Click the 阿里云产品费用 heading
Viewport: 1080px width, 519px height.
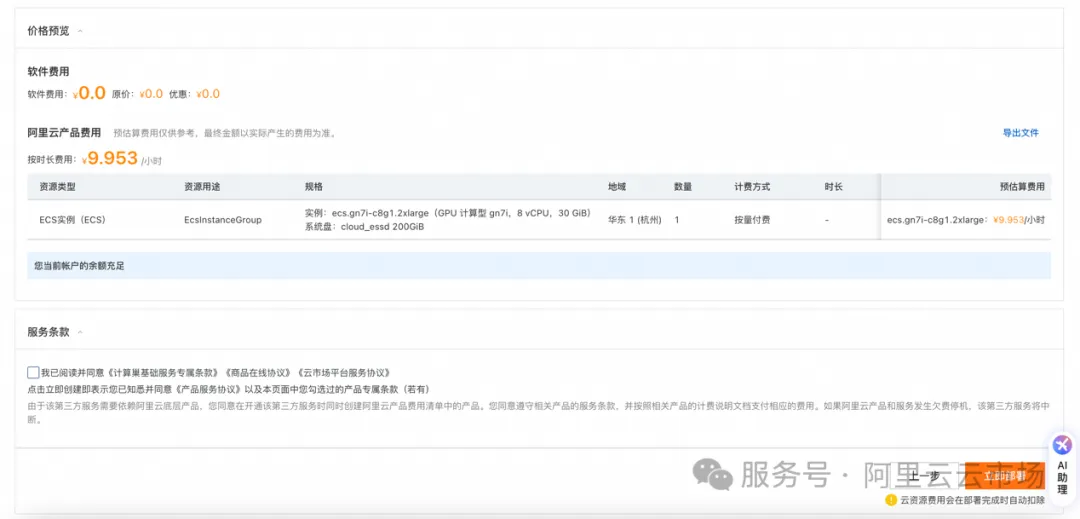(x=64, y=133)
